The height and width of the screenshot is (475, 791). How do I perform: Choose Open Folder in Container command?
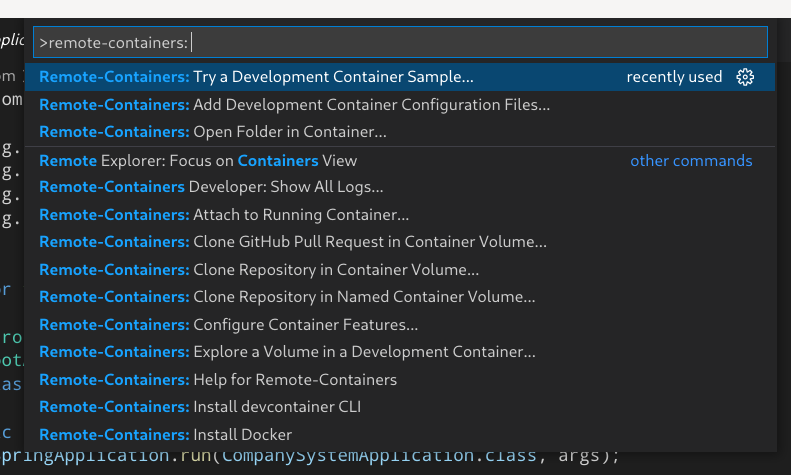click(x=400, y=132)
